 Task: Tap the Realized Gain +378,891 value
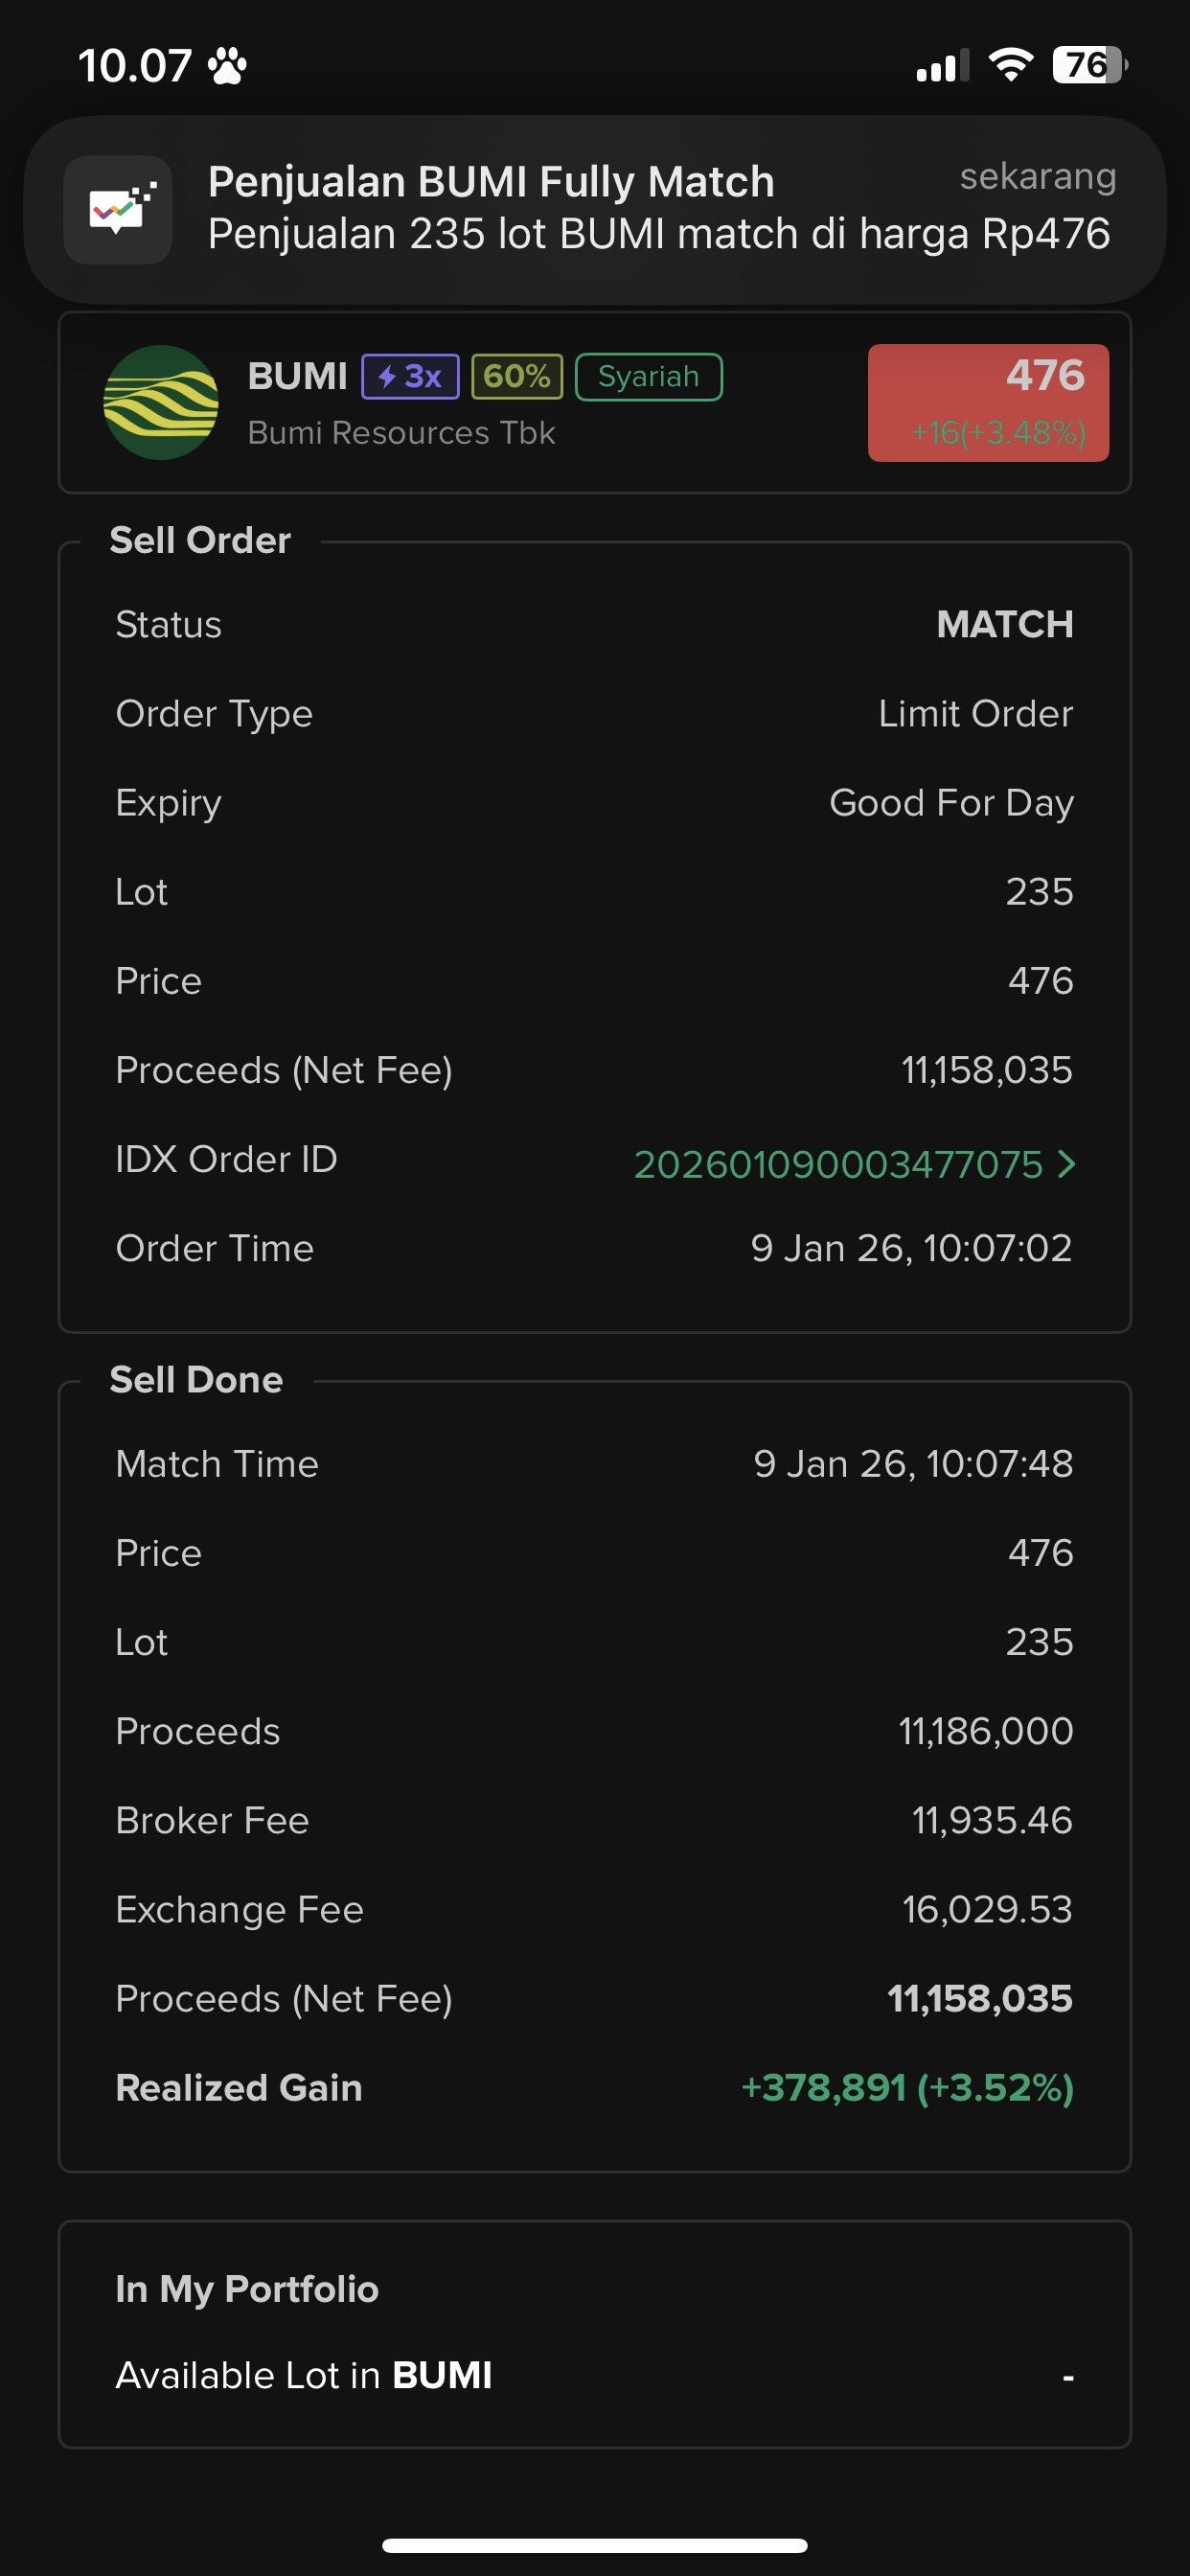coord(907,2088)
